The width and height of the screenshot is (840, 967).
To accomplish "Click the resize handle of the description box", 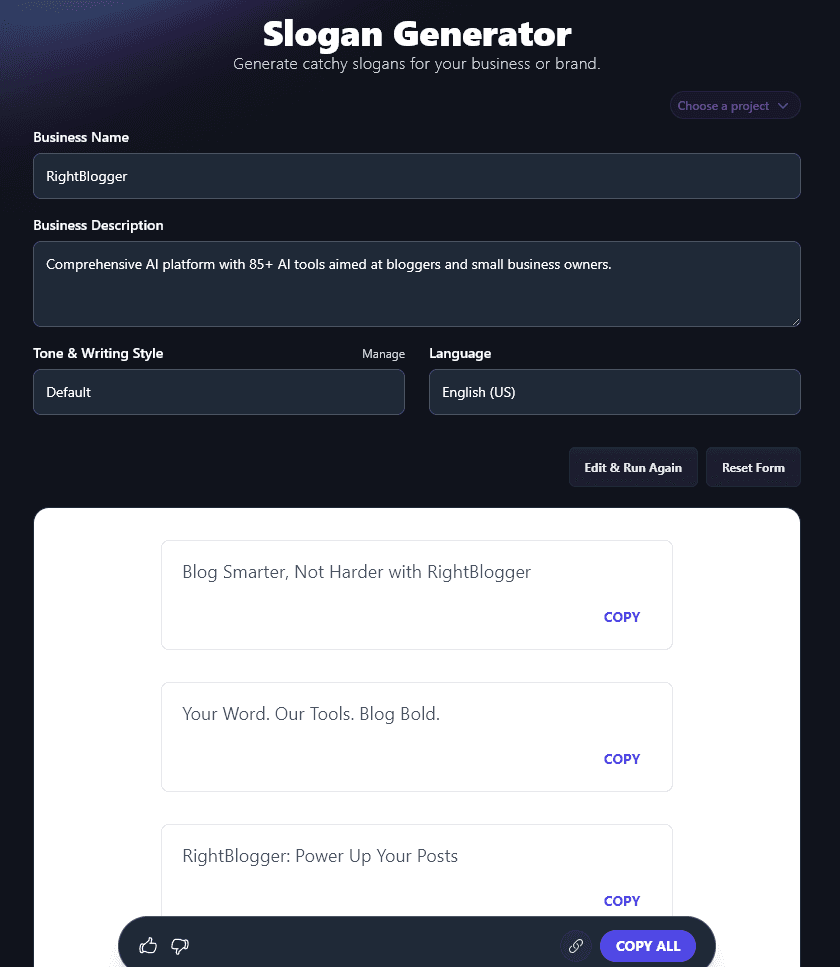I will point(795,322).
